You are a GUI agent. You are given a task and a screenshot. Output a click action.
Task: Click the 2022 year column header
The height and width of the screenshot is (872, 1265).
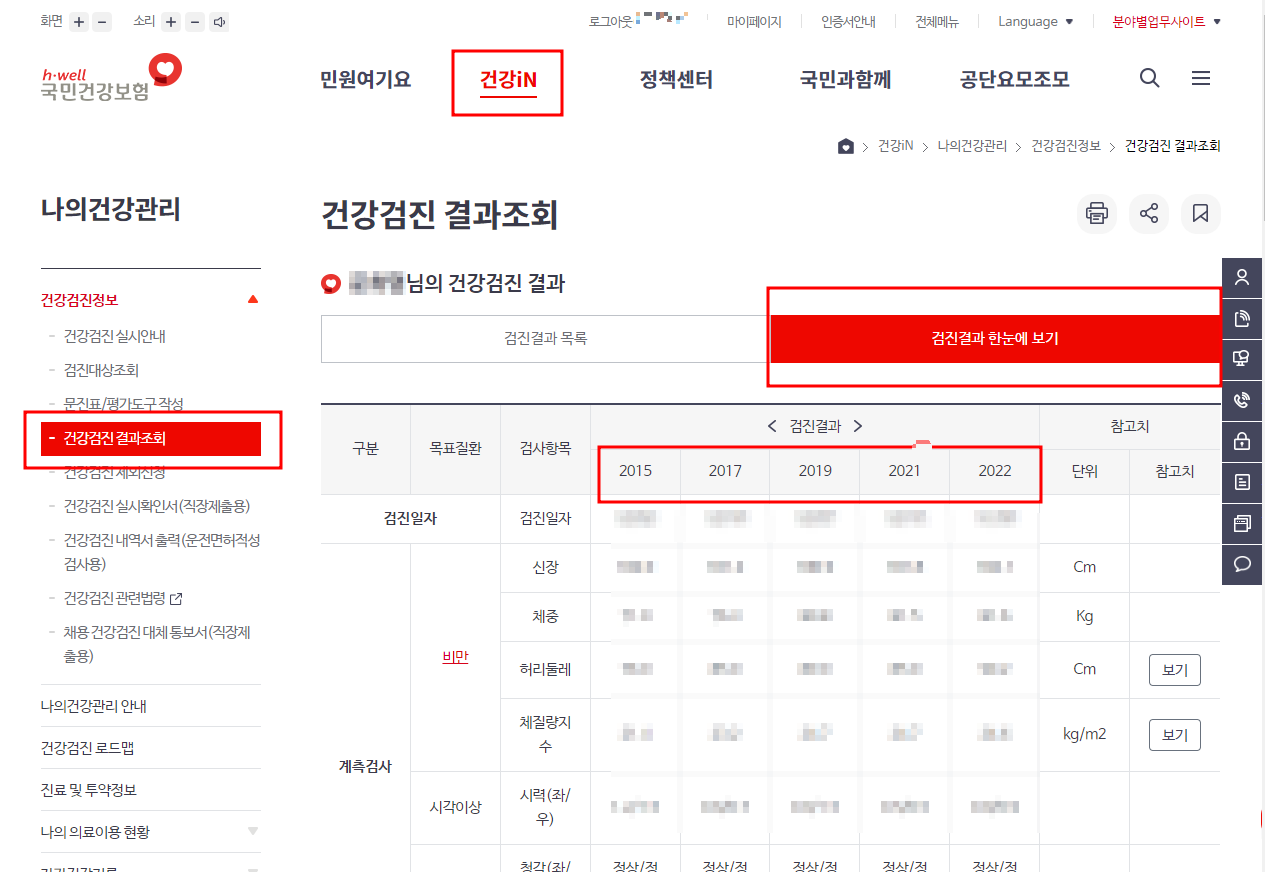[995, 470]
